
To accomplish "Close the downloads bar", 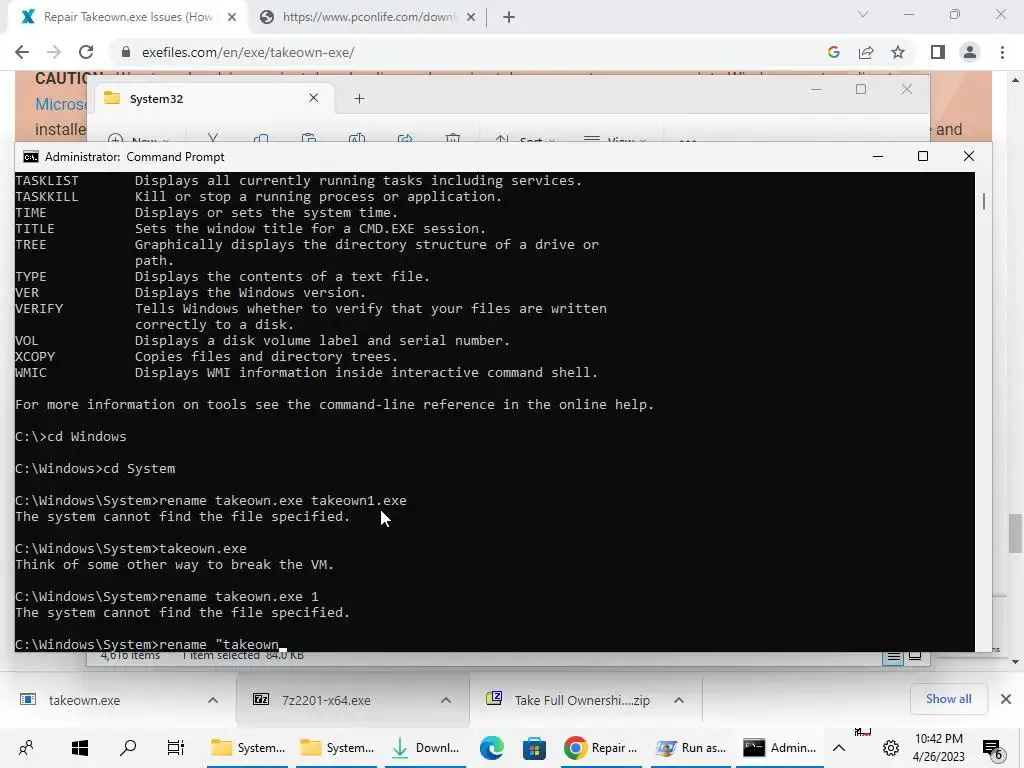I will coord(1006,699).
